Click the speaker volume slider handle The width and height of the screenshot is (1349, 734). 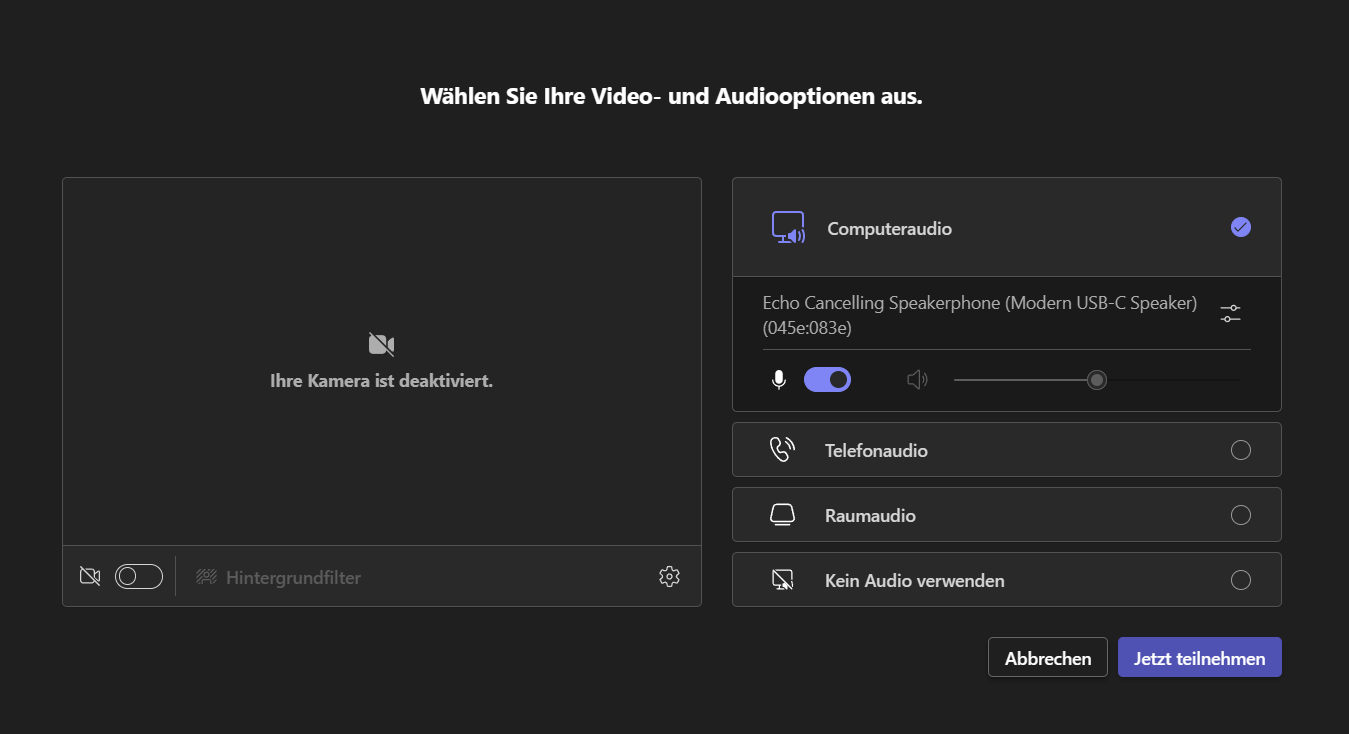1097,380
